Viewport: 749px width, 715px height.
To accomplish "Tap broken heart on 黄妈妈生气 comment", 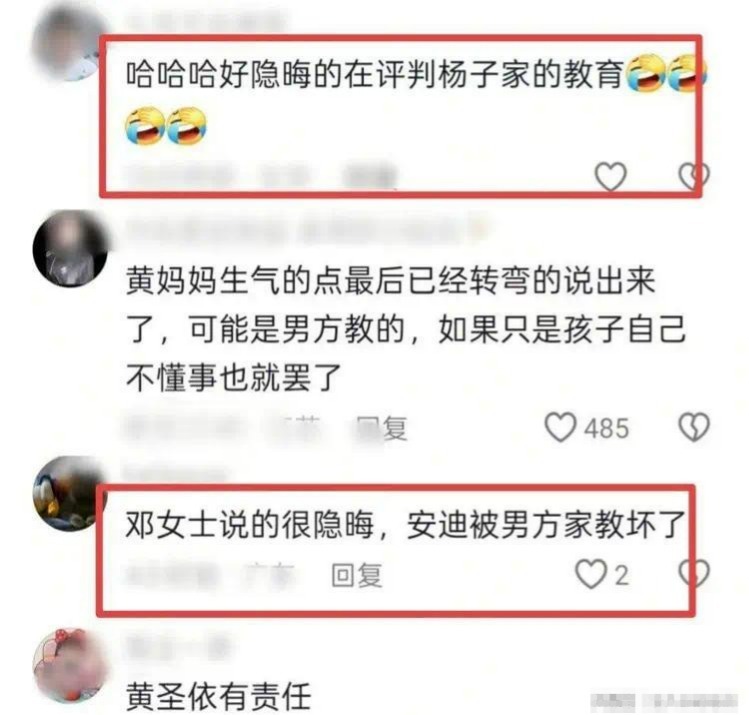I will pos(694,427).
